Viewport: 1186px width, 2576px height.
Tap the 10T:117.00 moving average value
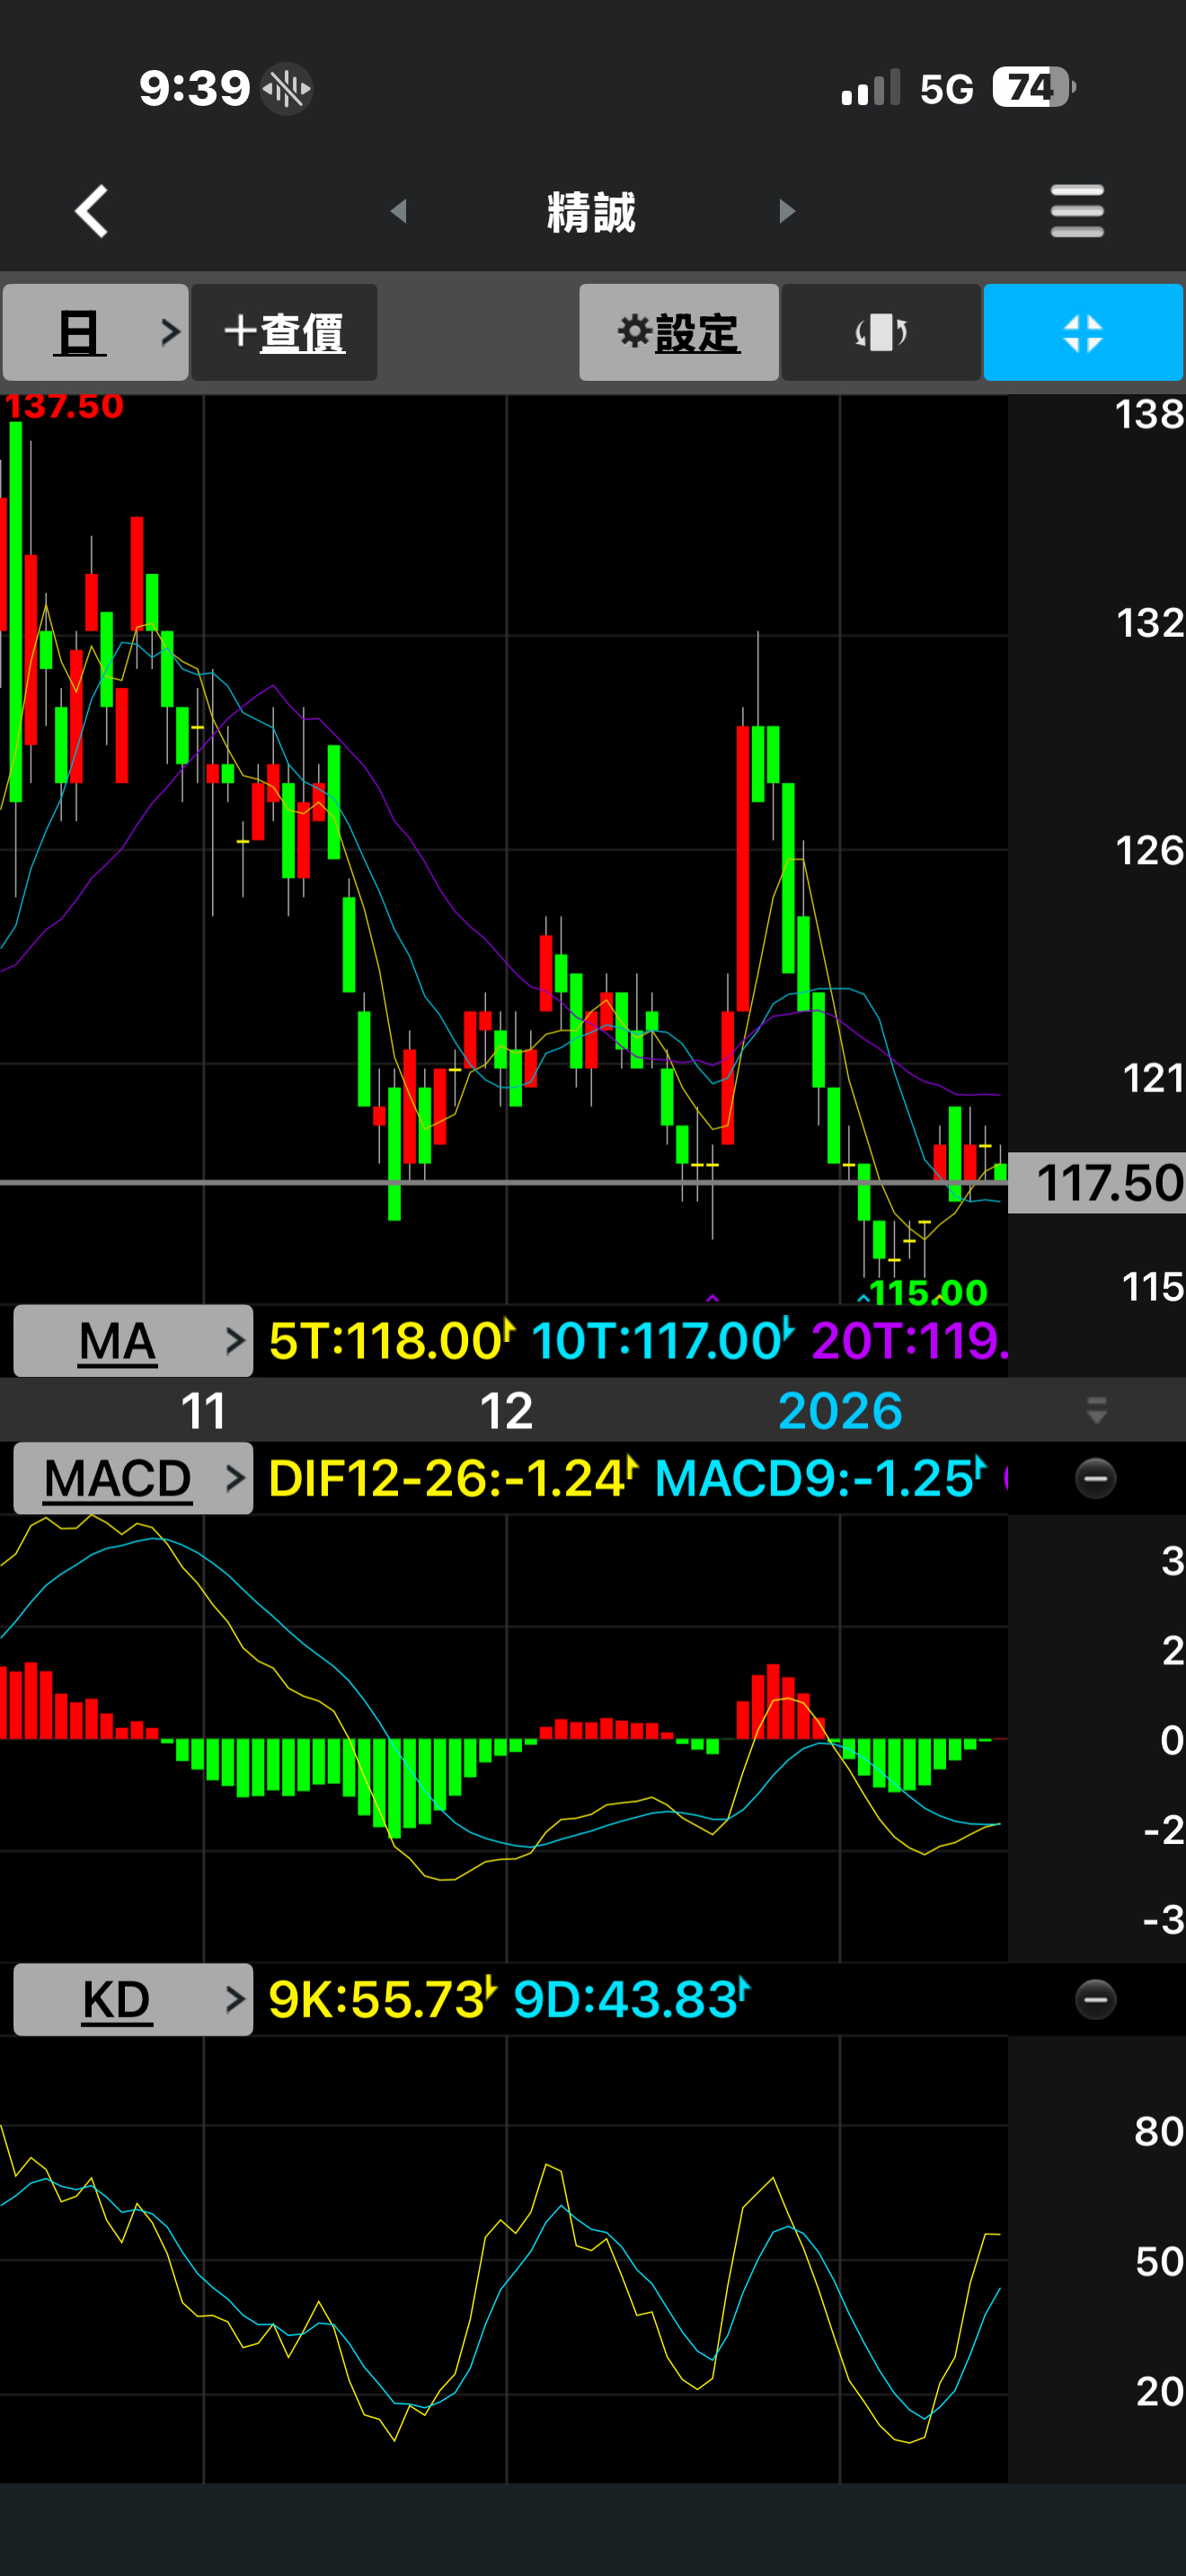click(662, 1340)
